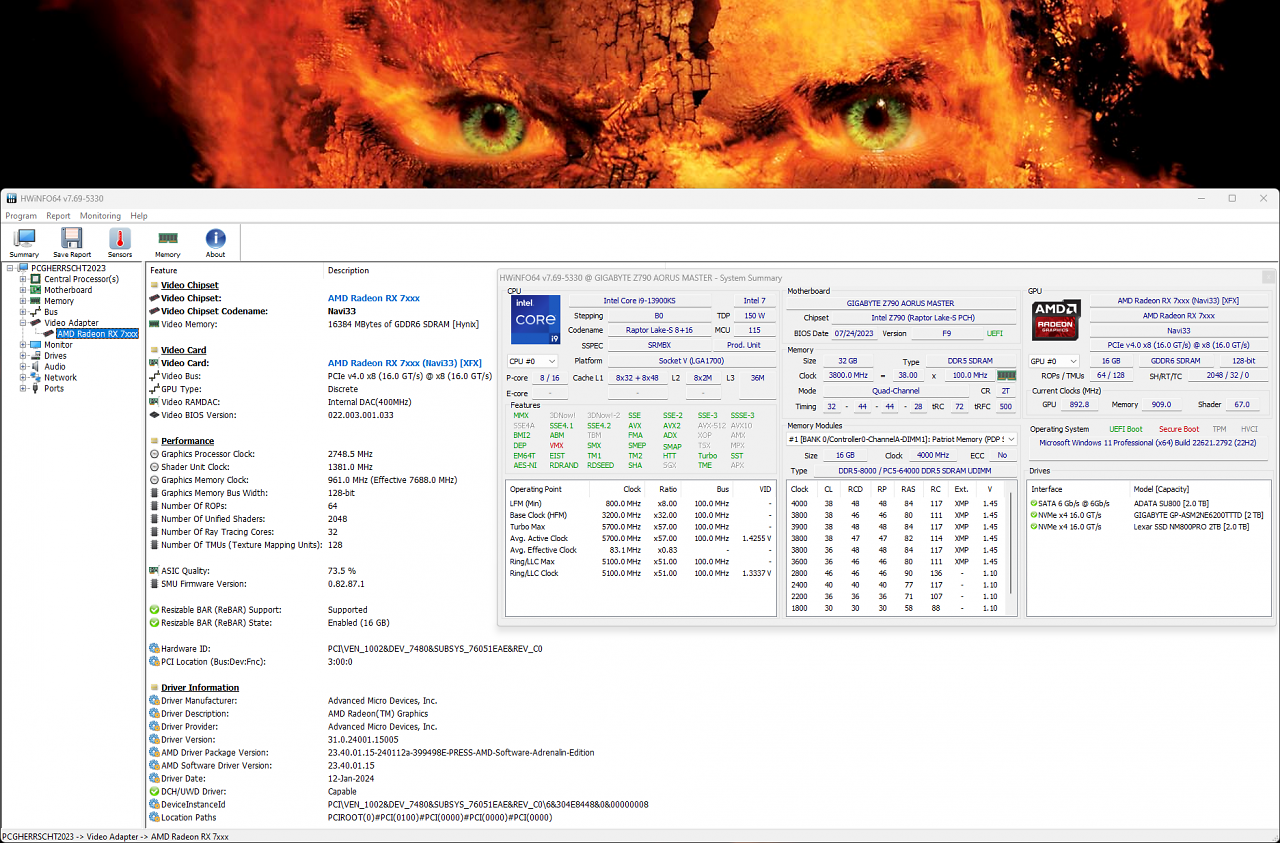This screenshot has height=843, width=1280.
Task: Expand the Motherboard tree node
Action: [x=23, y=290]
